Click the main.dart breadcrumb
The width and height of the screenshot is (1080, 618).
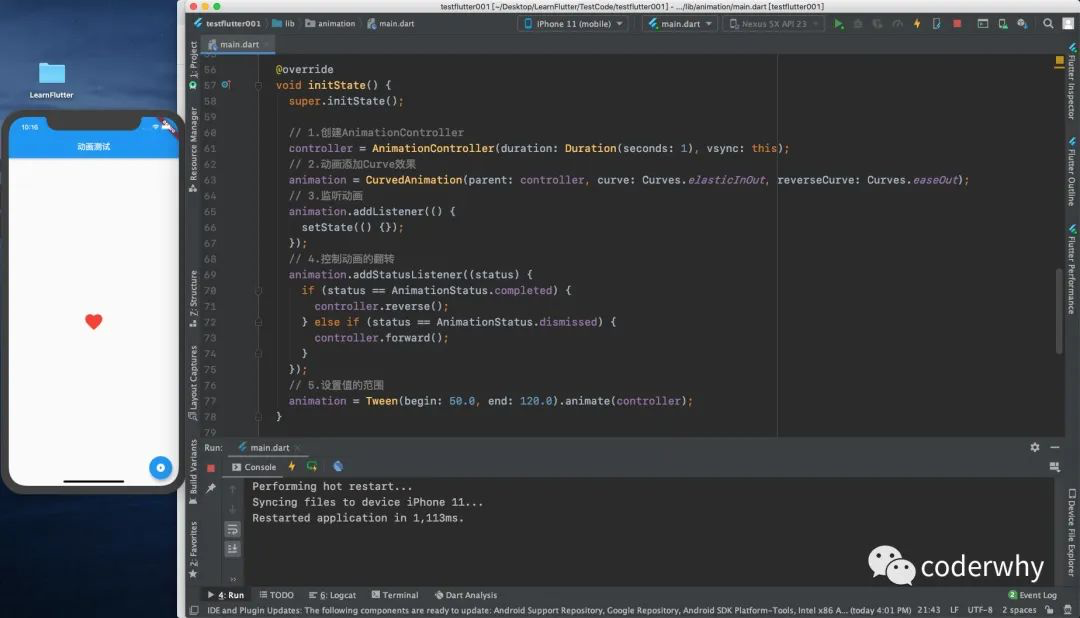point(391,24)
